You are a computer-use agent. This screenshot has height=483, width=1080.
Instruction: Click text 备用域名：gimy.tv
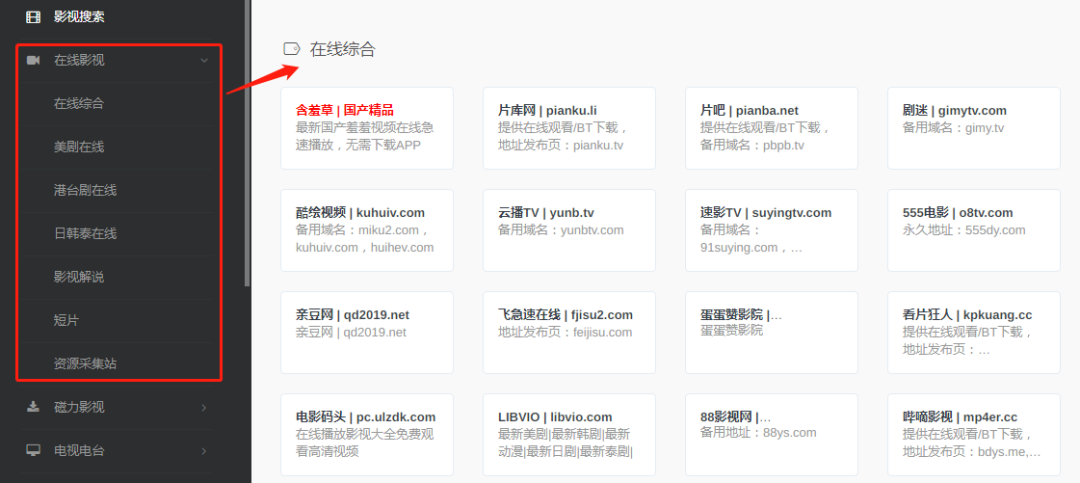tap(953, 128)
